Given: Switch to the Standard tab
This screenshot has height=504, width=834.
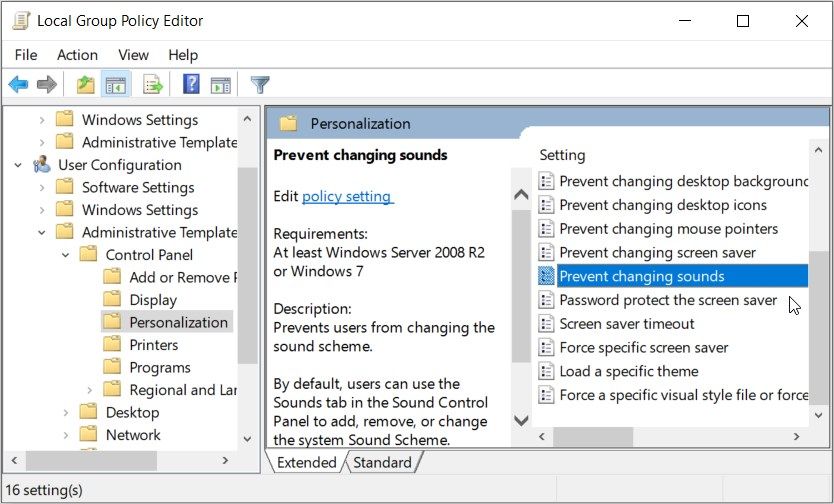Looking at the screenshot, I should [382, 462].
